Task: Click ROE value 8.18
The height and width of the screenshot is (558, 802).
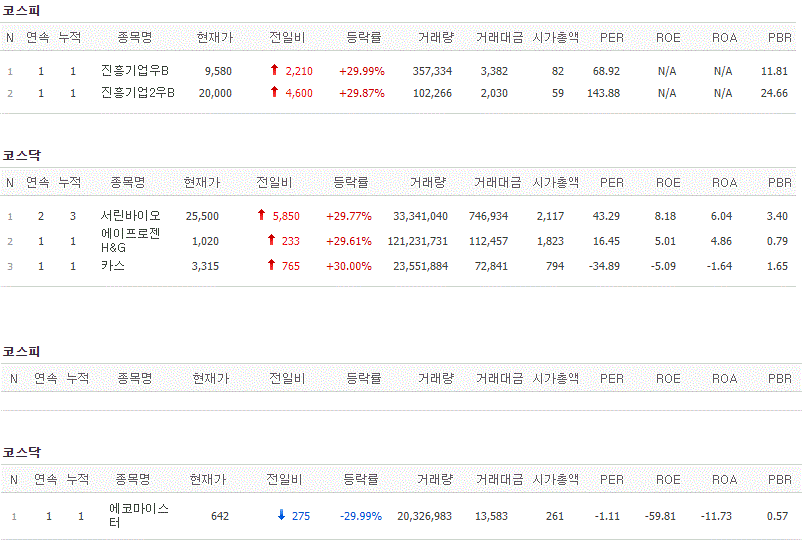Action: point(665,216)
